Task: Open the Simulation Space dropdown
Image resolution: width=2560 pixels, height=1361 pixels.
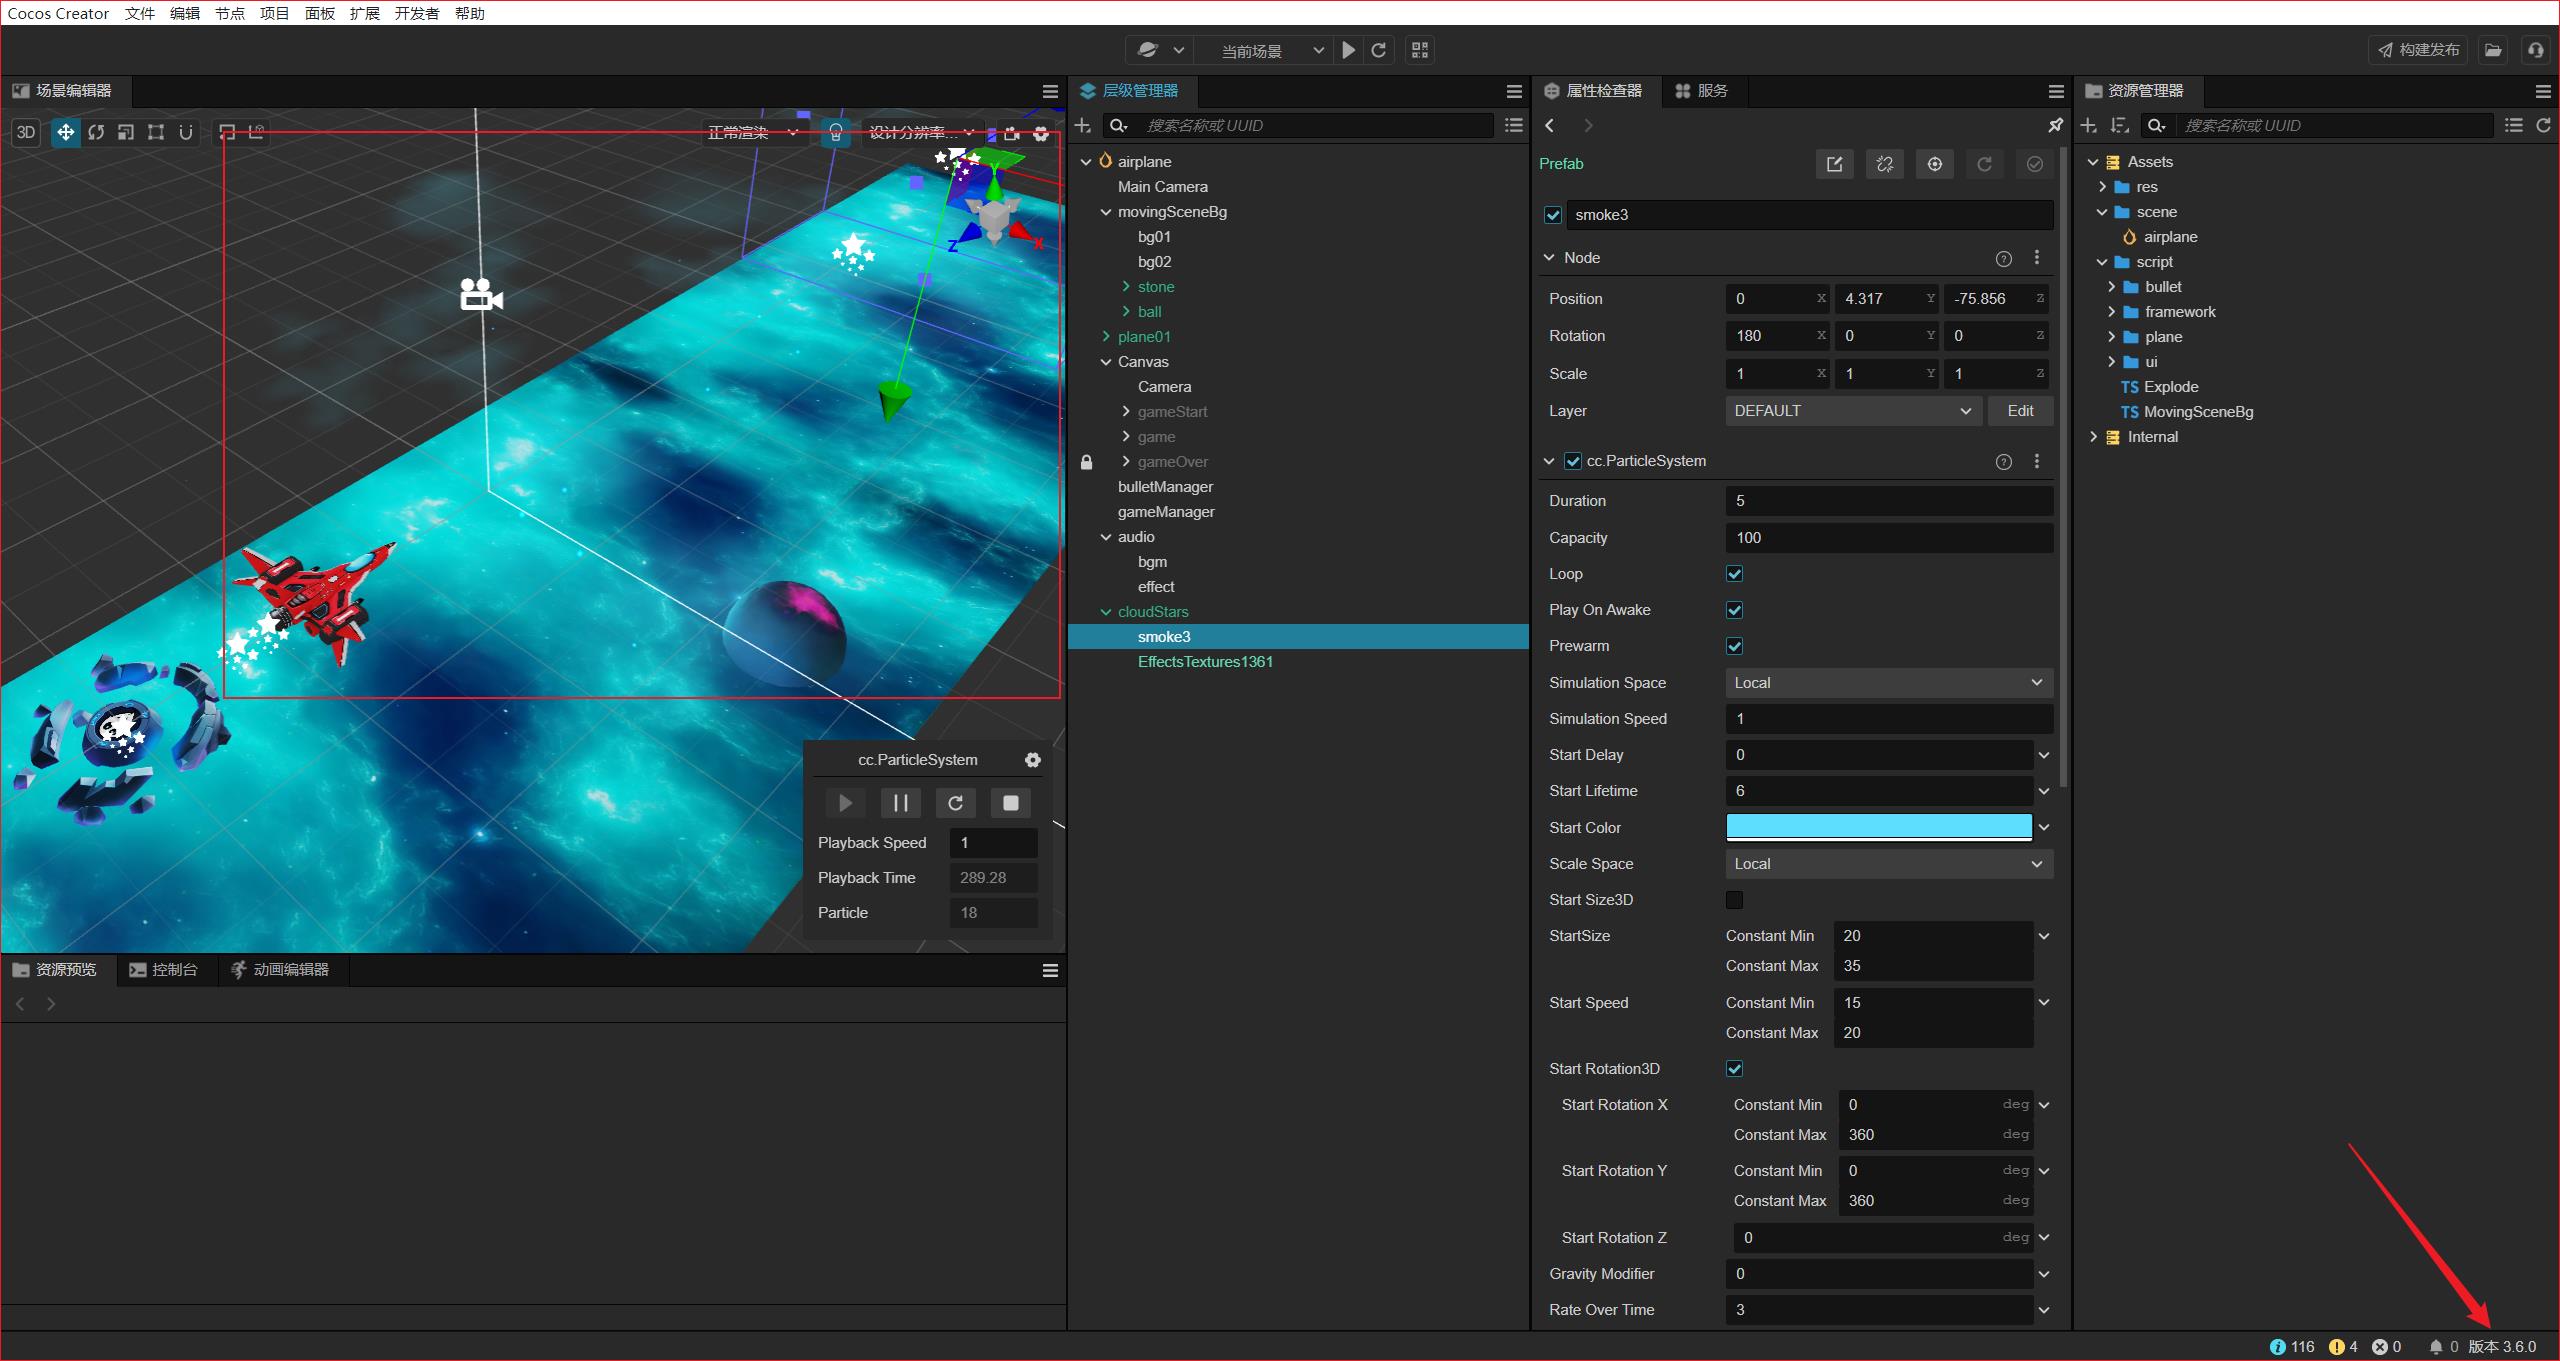Action: pyautogui.click(x=1888, y=683)
